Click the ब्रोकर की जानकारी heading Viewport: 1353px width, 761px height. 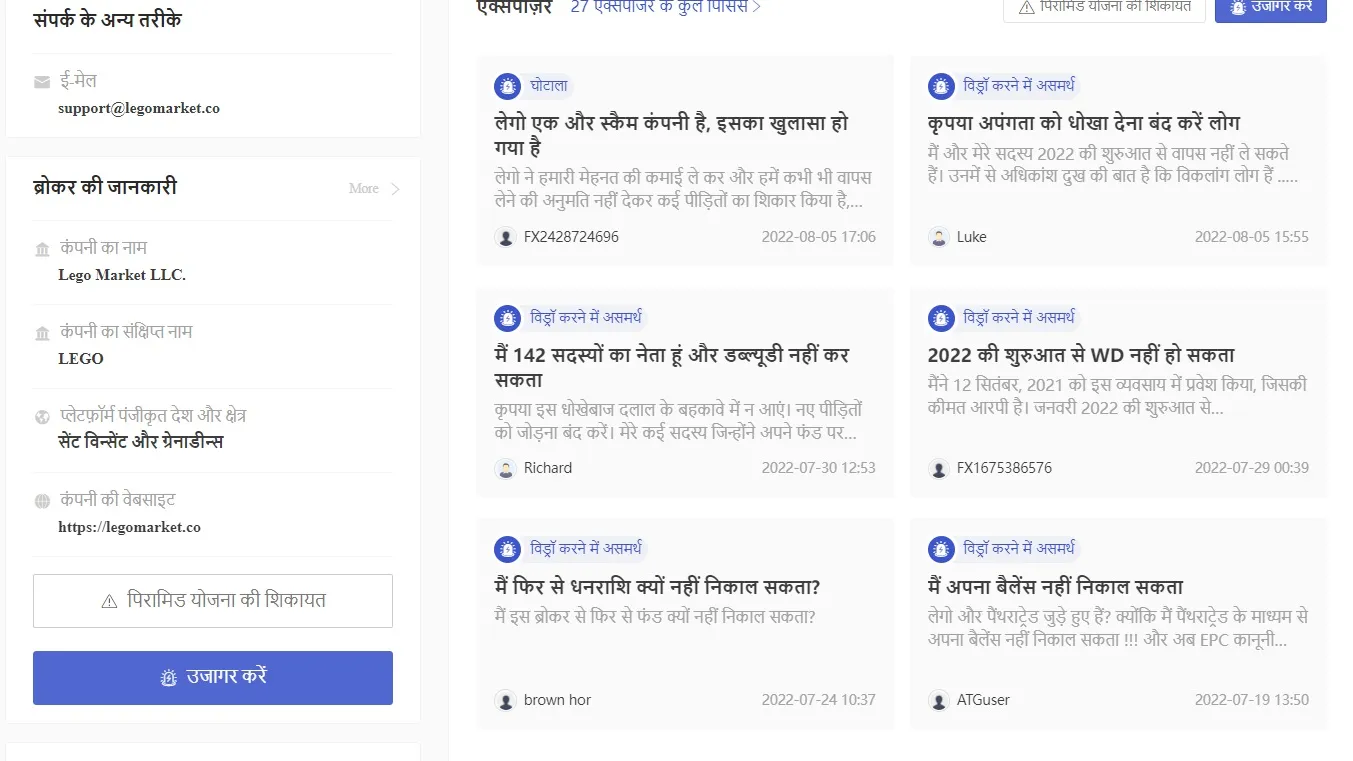[105, 188]
